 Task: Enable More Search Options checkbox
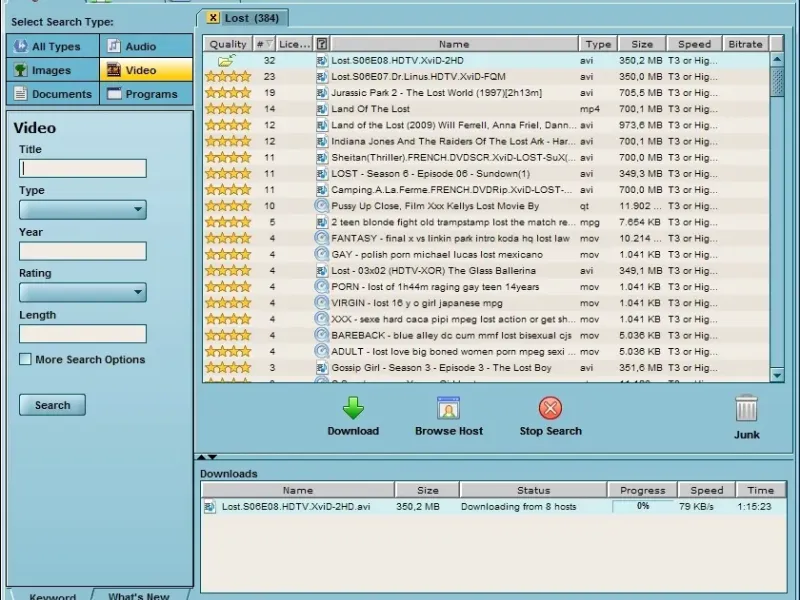pos(26,359)
